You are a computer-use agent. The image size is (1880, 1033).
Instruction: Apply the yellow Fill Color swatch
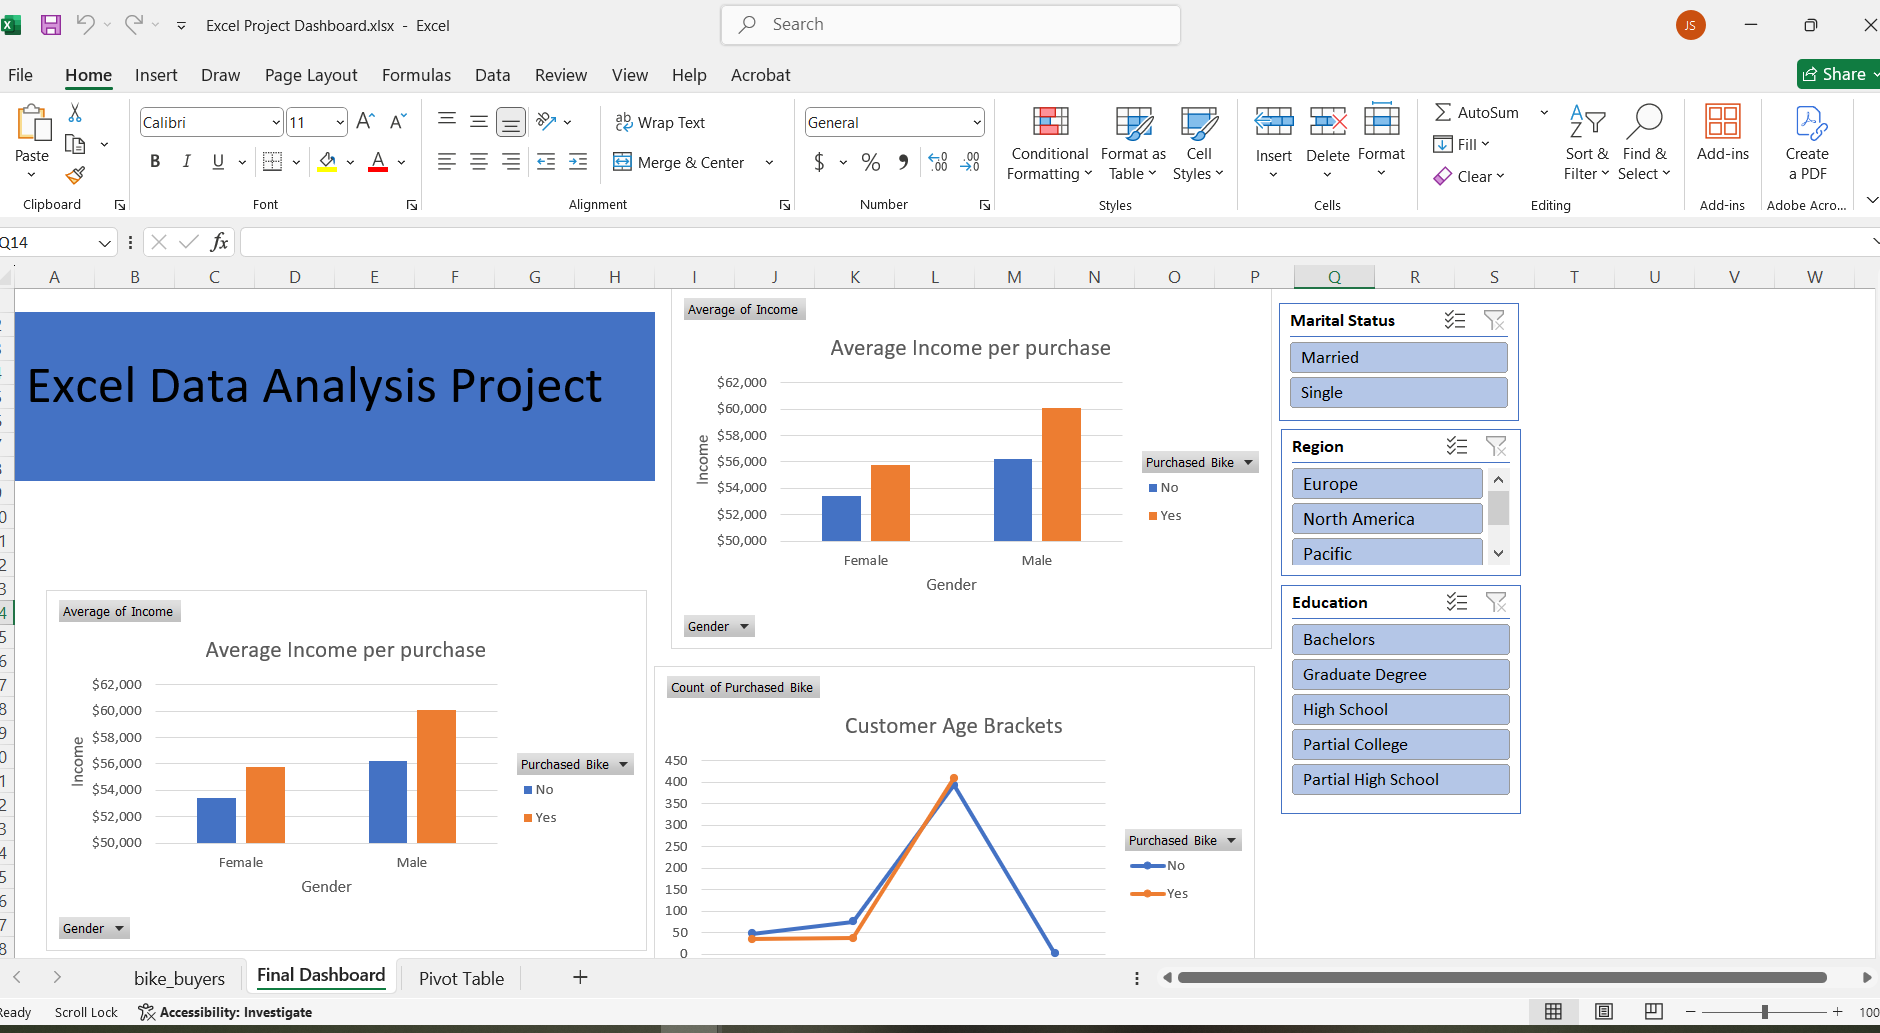coord(327,161)
